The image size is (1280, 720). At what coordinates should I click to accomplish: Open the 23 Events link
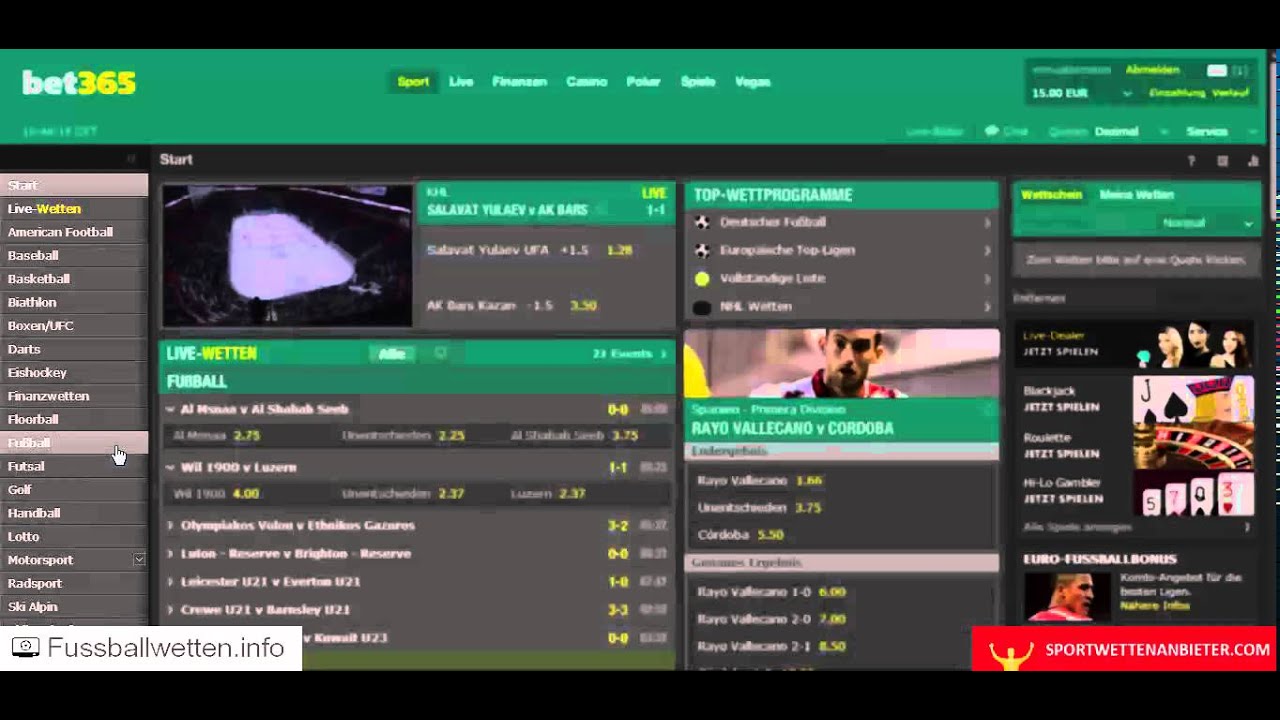point(629,354)
